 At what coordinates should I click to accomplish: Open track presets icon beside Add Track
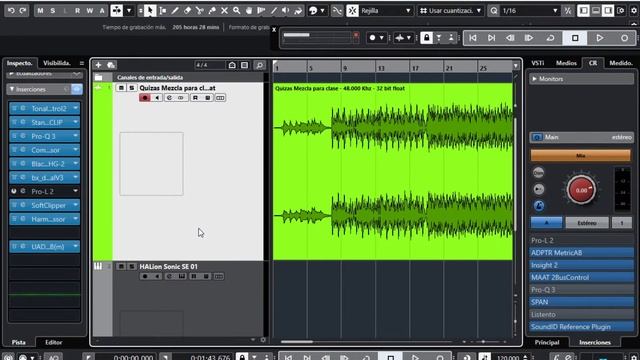click(111, 65)
